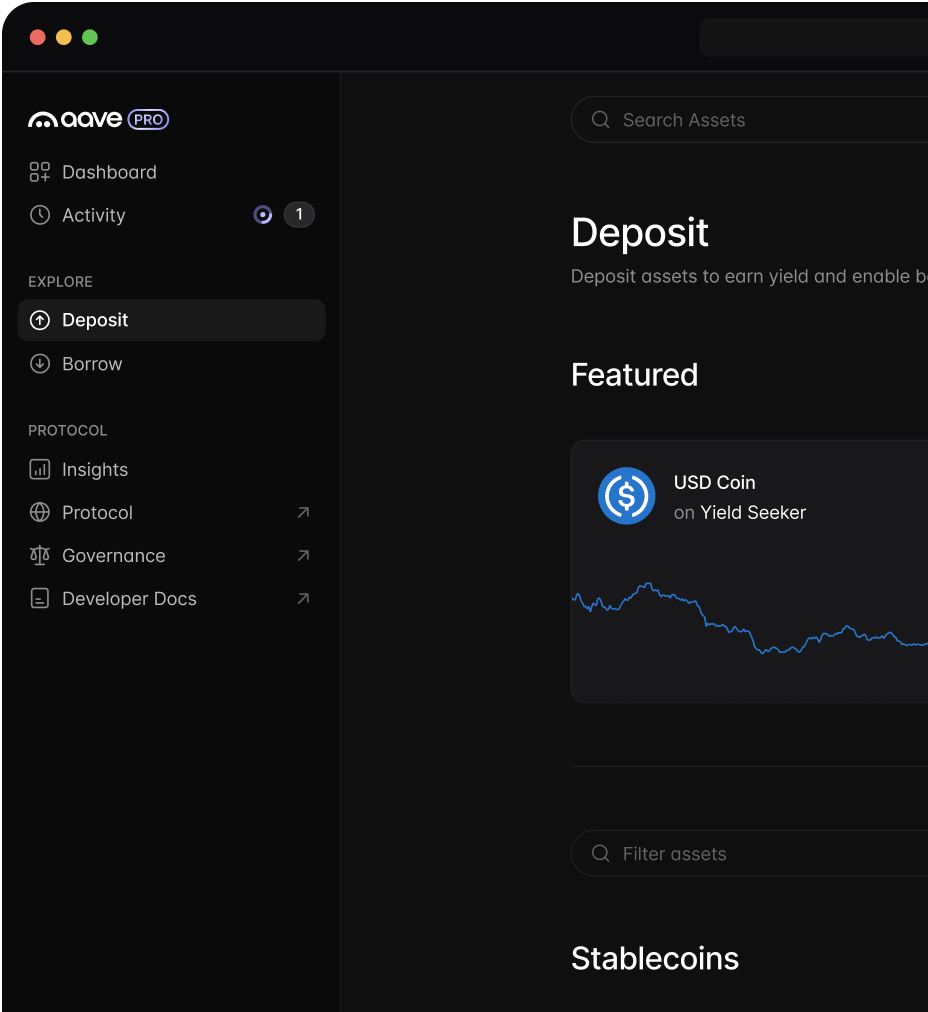
Task: Follow the Developer Docs external link arrow
Action: click(x=303, y=598)
